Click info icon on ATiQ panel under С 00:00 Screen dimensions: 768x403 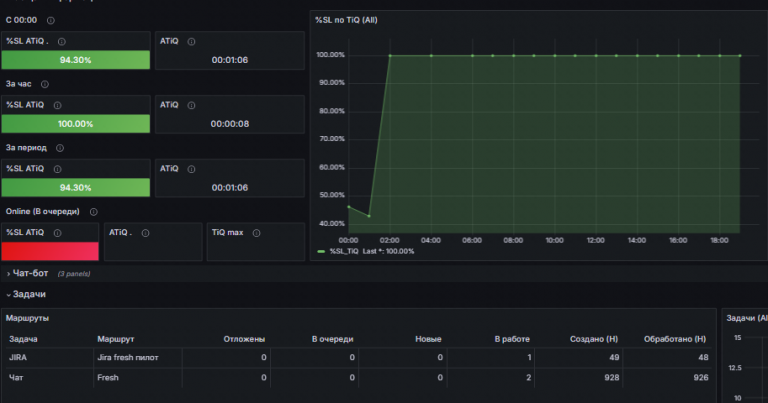coord(192,42)
